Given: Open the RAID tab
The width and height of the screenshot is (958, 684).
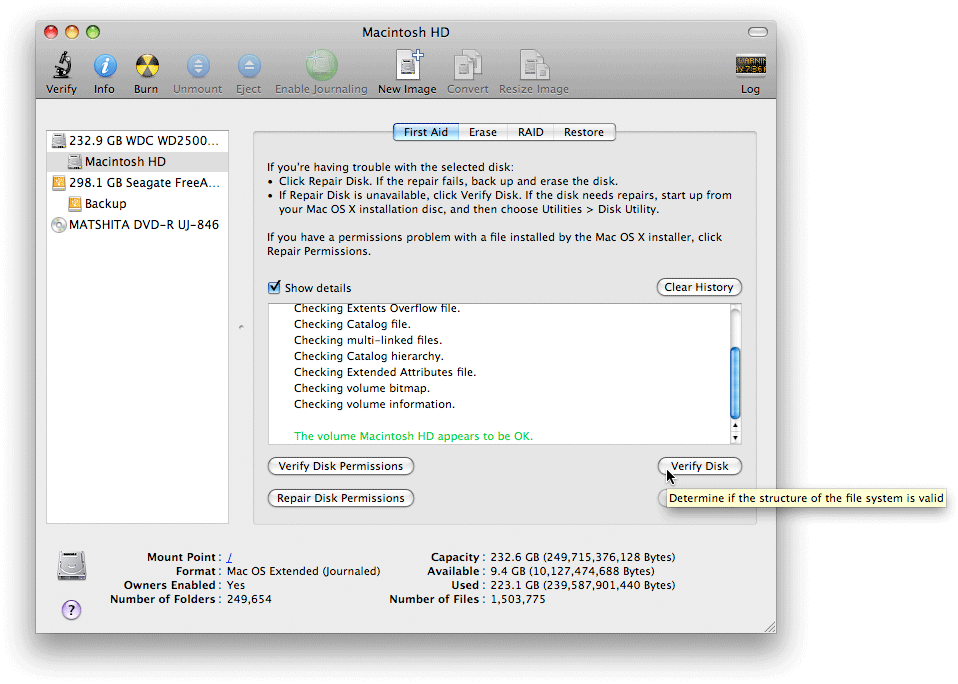Looking at the screenshot, I should point(530,131).
